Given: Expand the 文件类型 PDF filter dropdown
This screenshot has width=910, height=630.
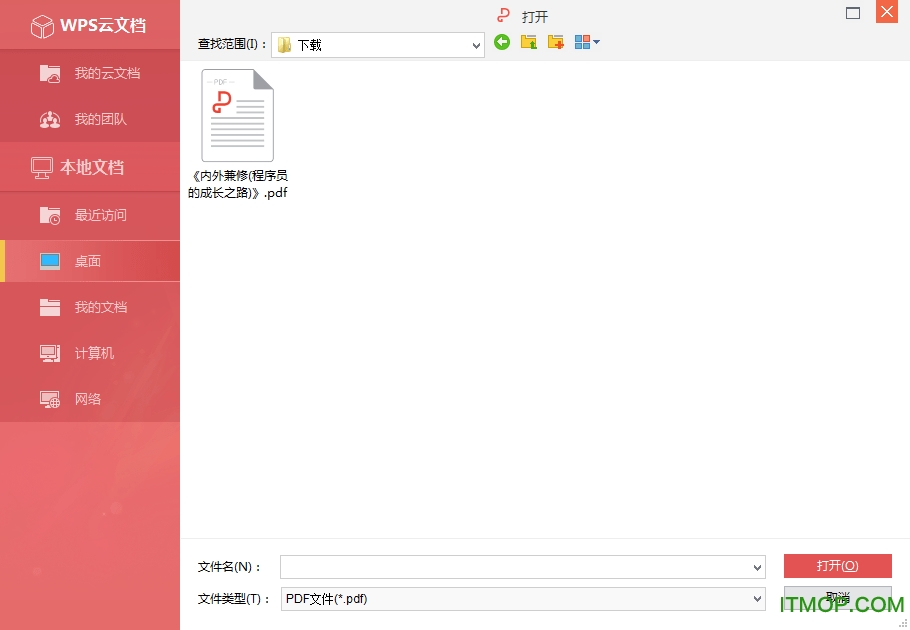Looking at the screenshot, I should (756, 599).
